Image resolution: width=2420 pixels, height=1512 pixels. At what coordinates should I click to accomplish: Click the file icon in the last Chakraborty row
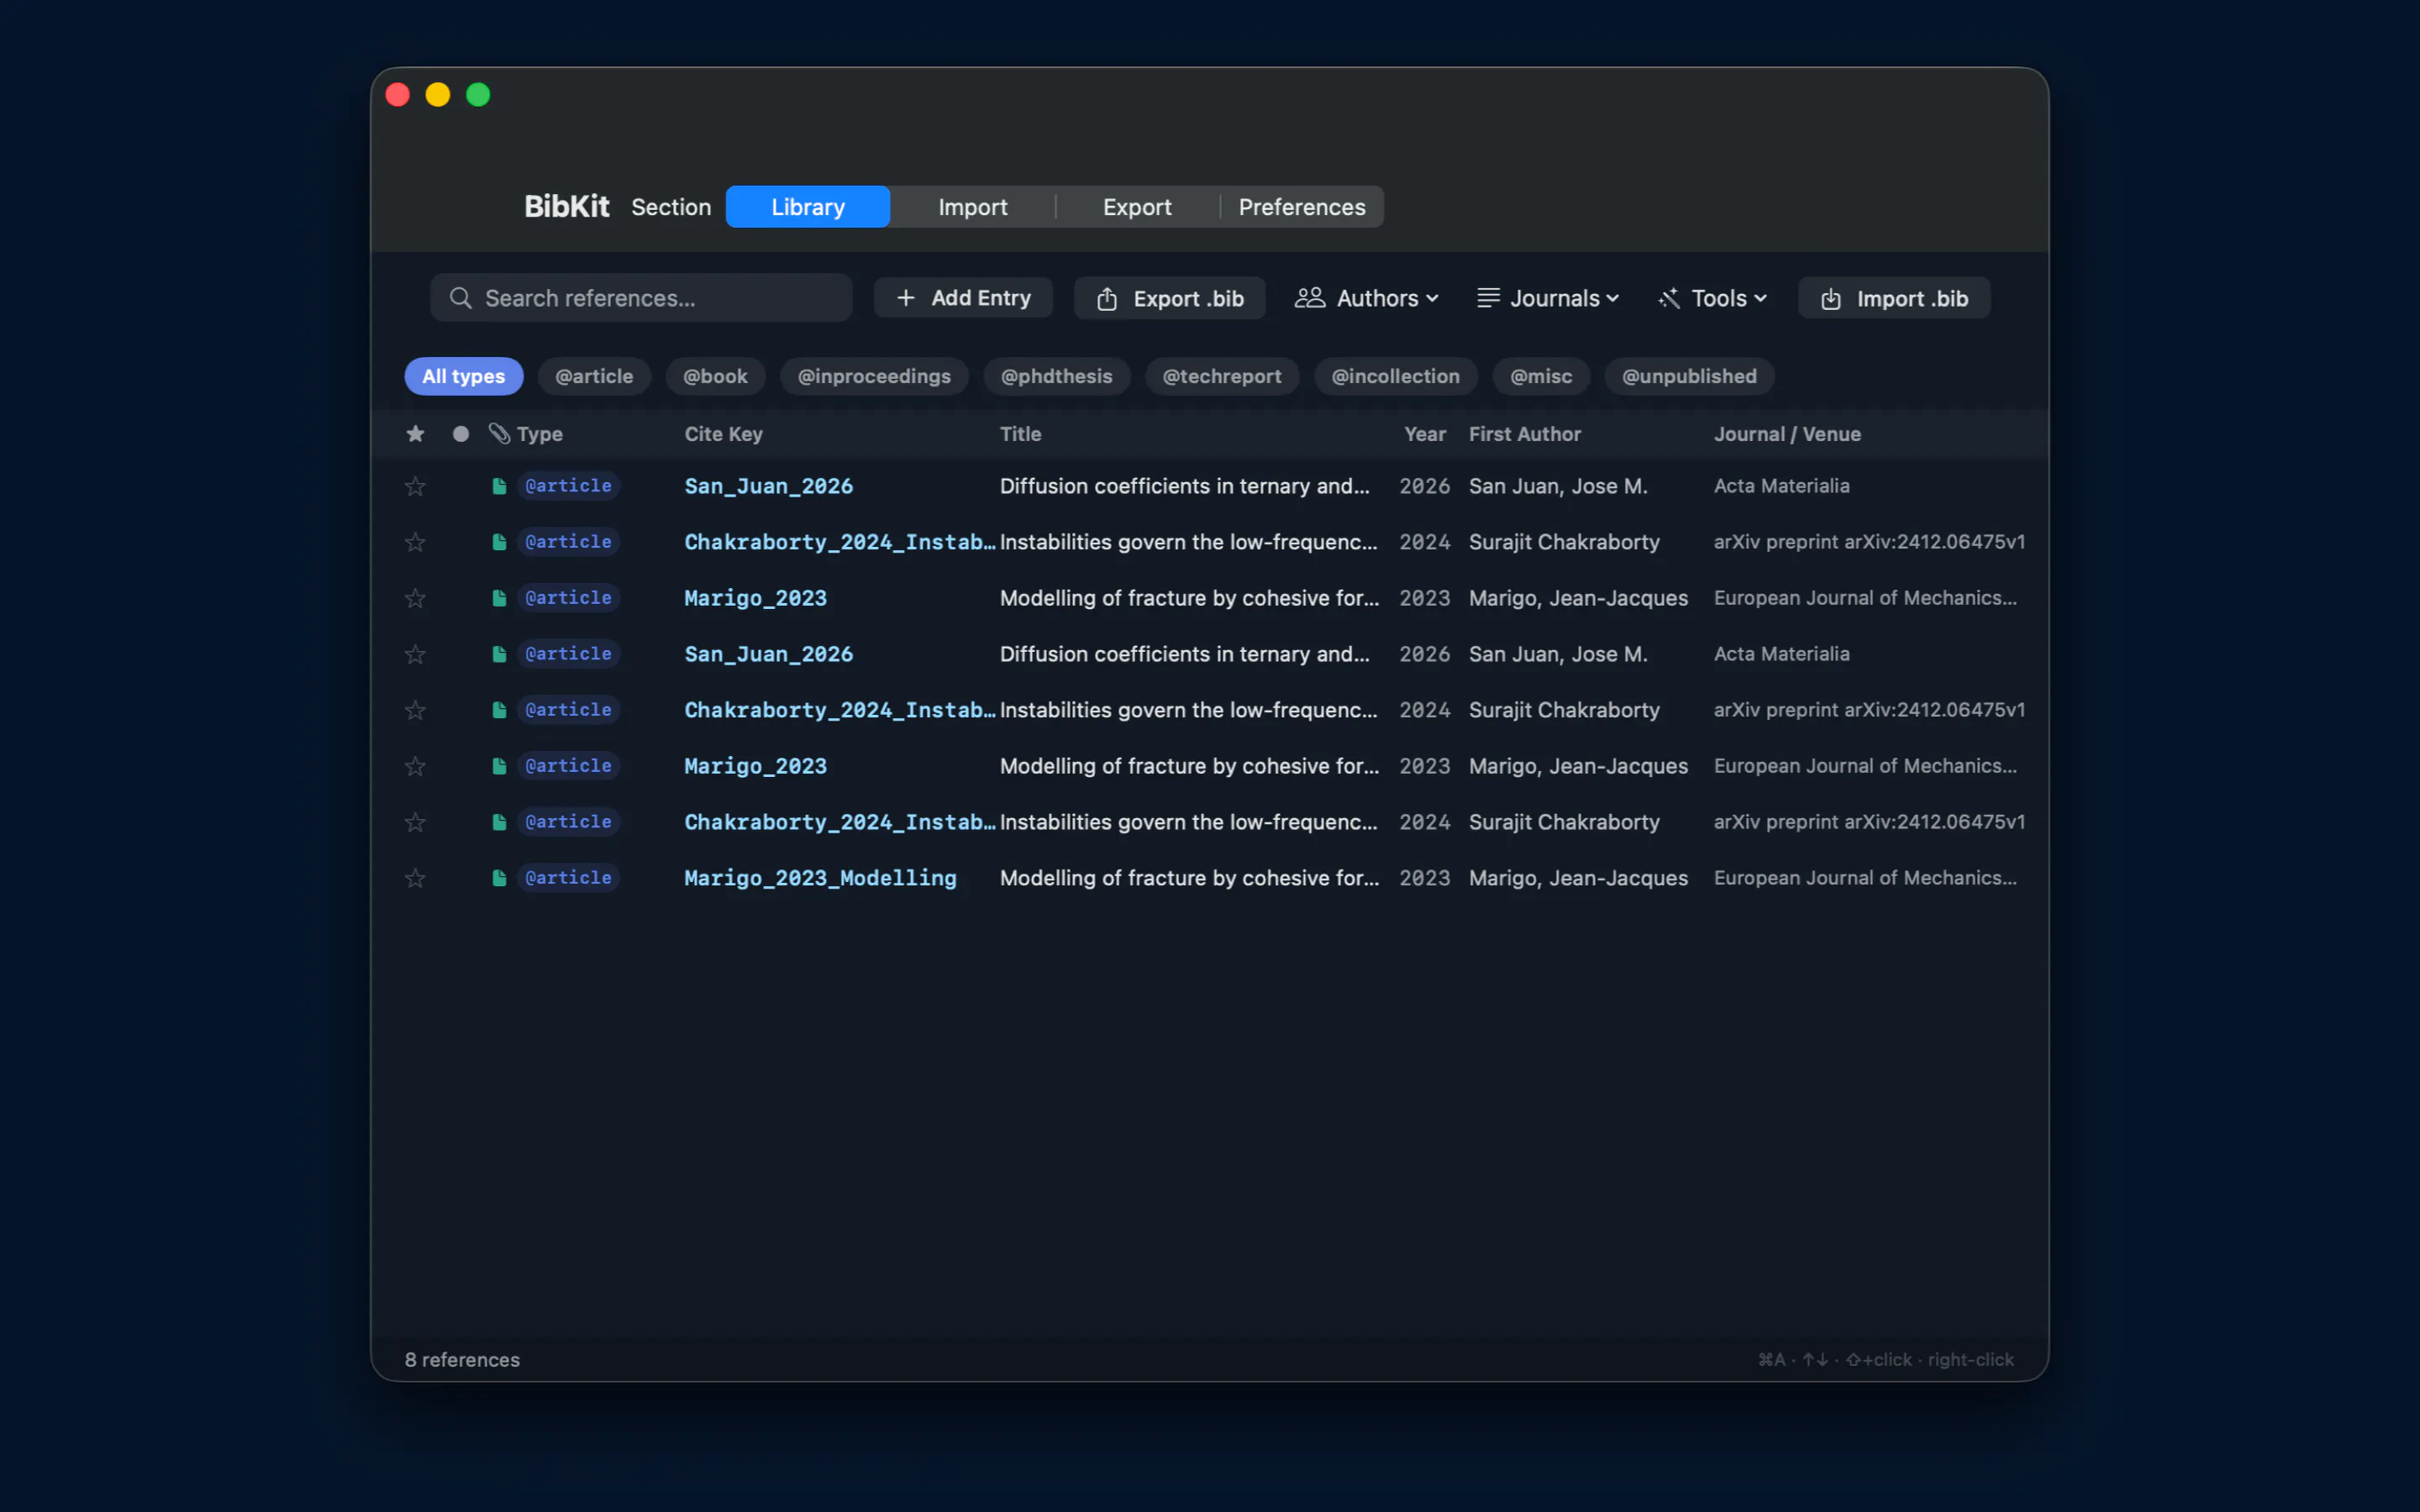(499, 822)
